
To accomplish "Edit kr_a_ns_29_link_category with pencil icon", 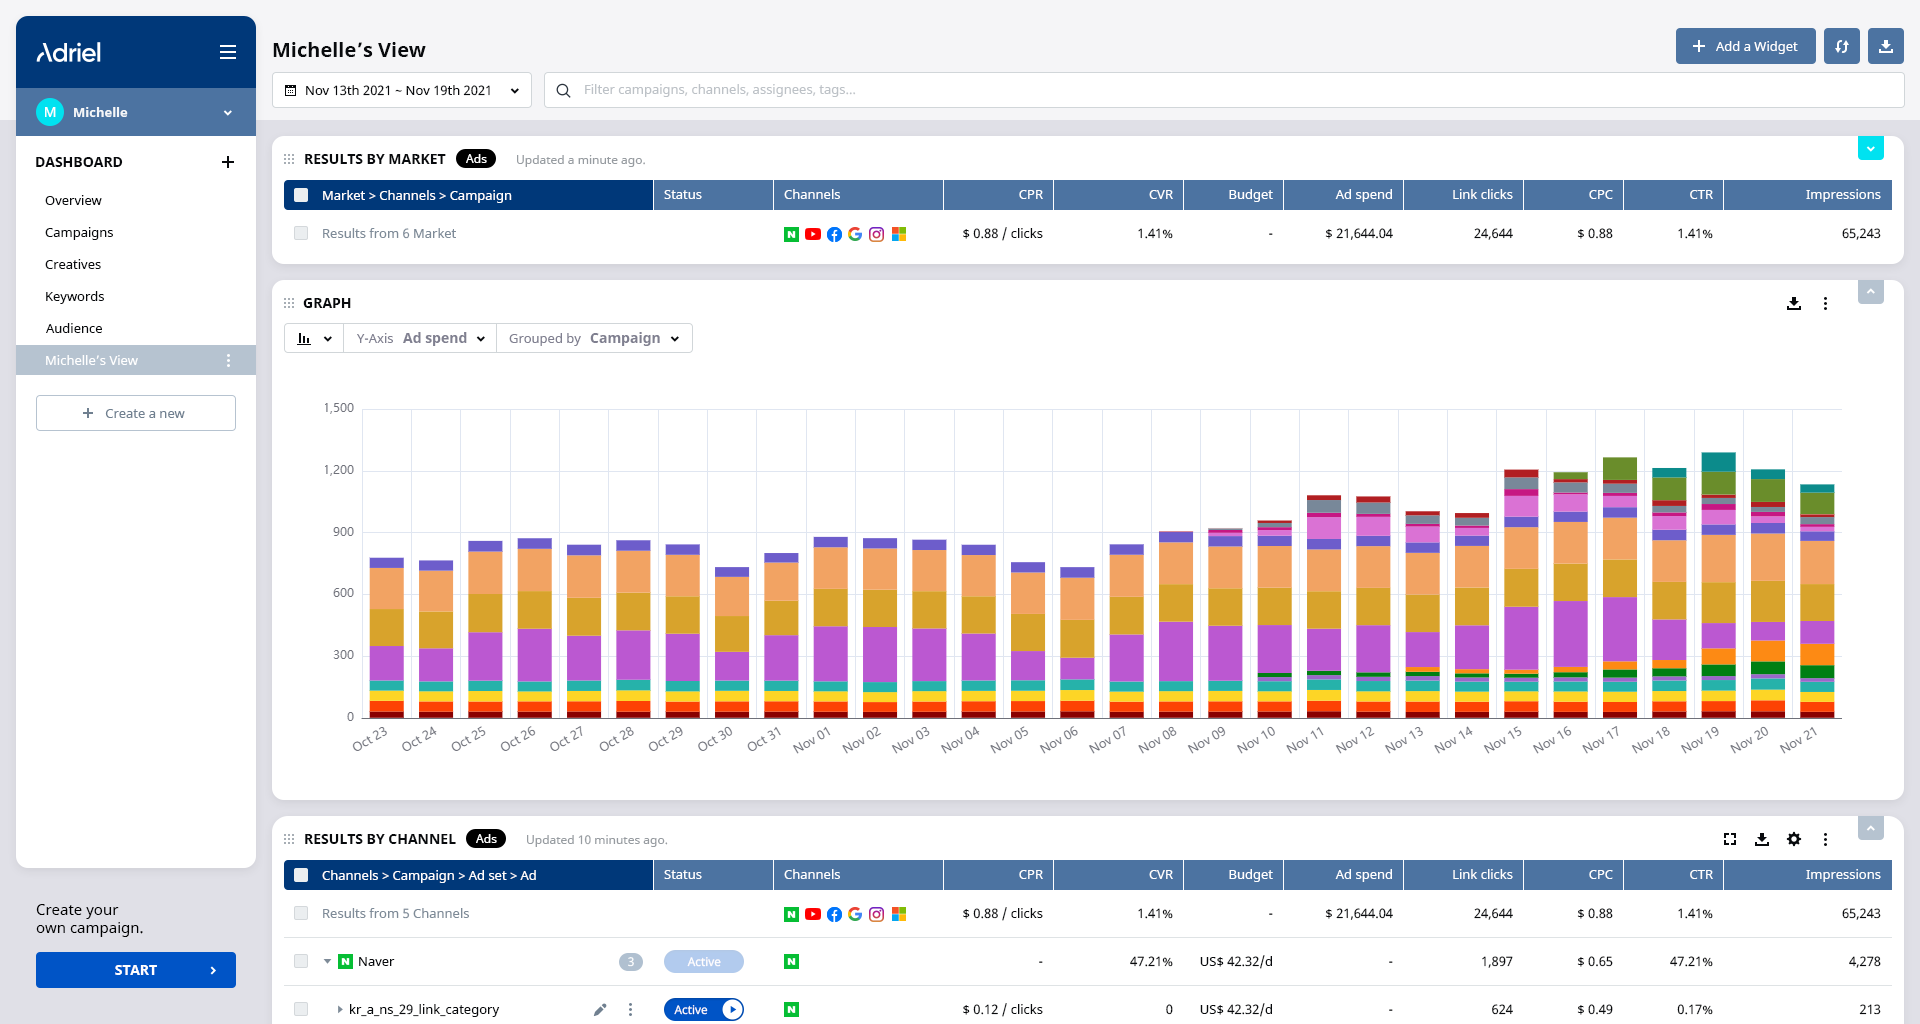I will click(600, 1009).
